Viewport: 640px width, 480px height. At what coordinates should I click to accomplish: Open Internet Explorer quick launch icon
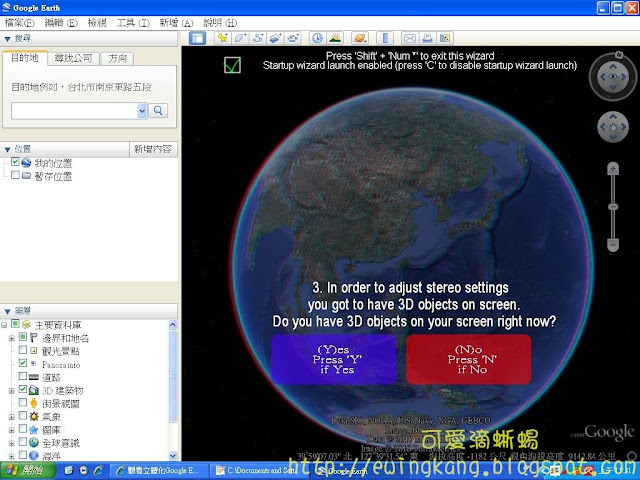(x=98, y=471)
